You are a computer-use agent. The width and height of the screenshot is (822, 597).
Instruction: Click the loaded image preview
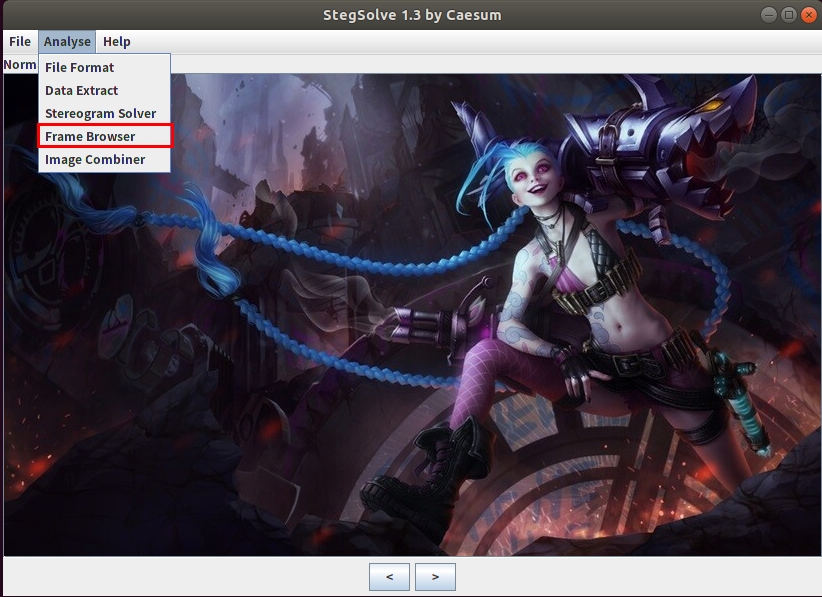point(412,314)
